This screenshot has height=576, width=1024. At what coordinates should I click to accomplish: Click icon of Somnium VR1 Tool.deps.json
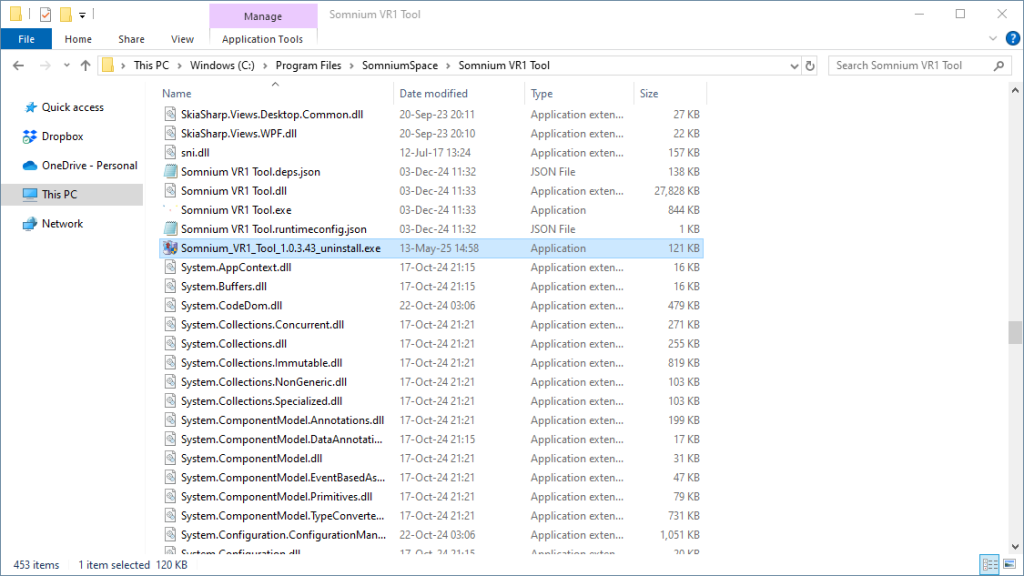(170, 172)
